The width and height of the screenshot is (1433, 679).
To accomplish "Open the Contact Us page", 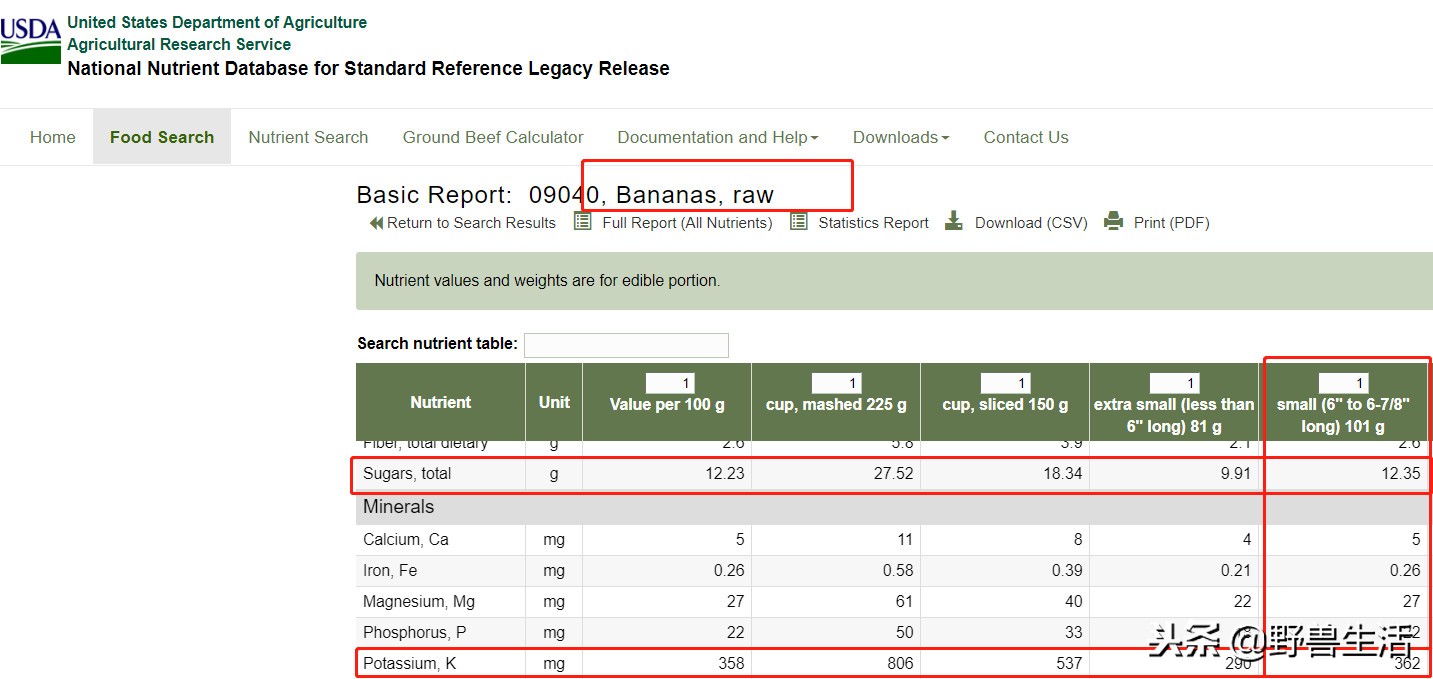I will (1026, 138).
